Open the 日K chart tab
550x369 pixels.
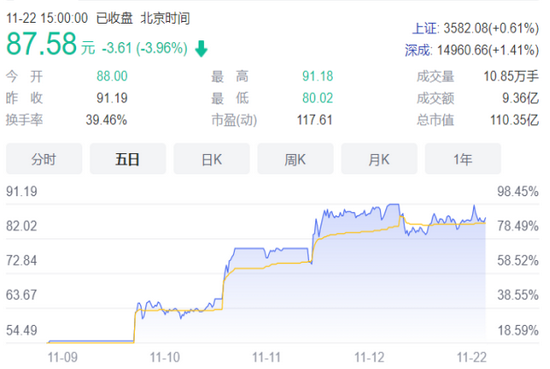pos(212,159)
